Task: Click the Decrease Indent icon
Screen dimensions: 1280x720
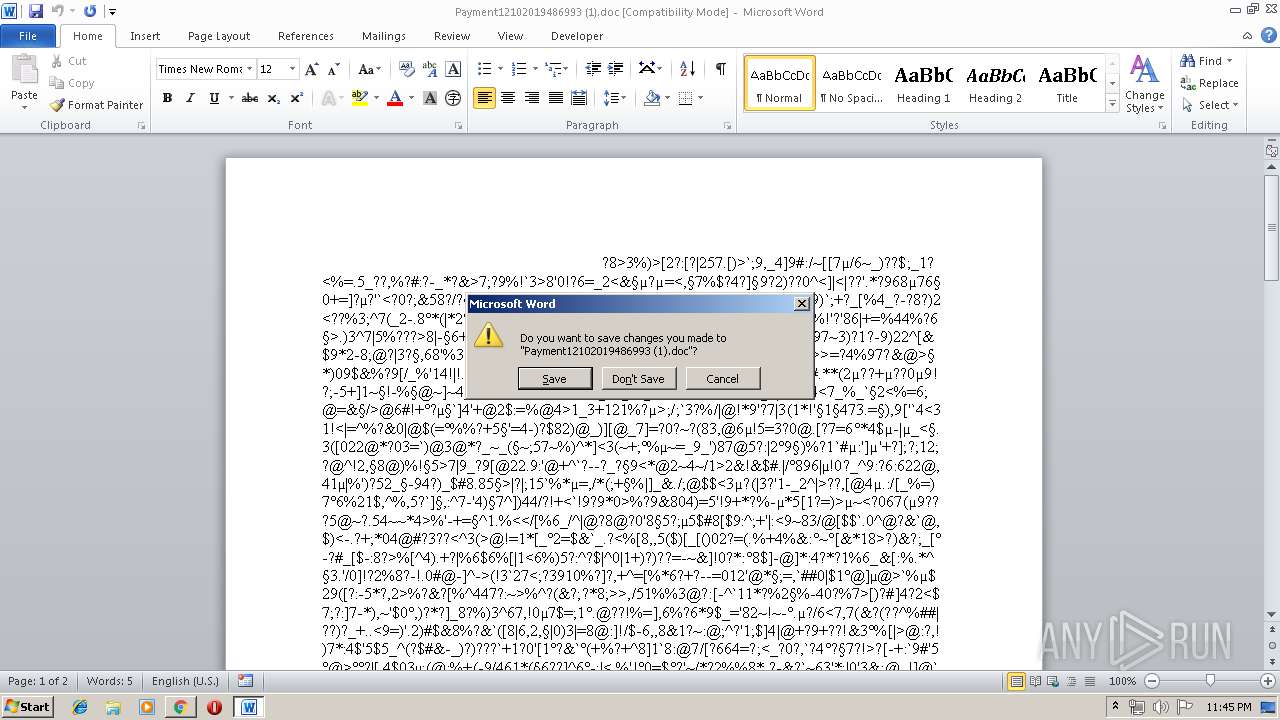Action: (x=593, y=69)
